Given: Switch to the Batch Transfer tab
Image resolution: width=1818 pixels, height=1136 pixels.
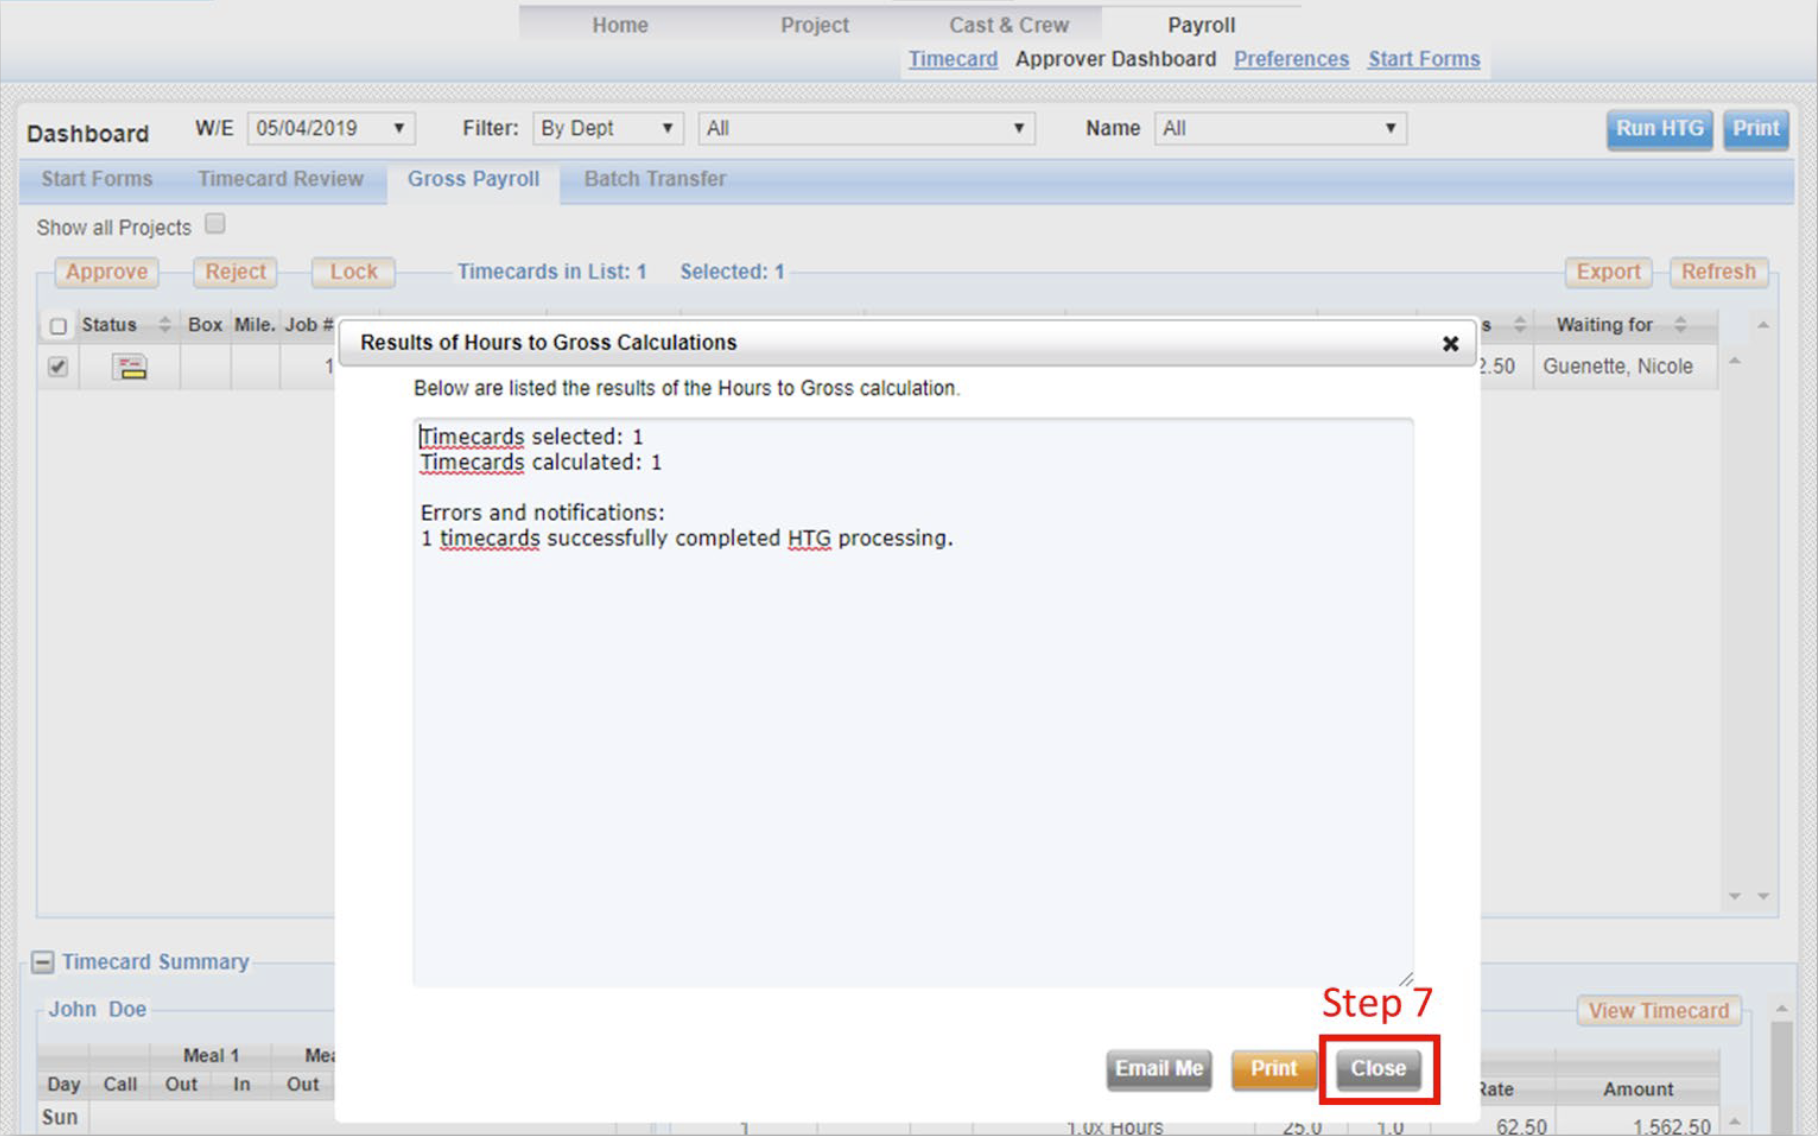Looking at the screenshot, I should [655, 179].
